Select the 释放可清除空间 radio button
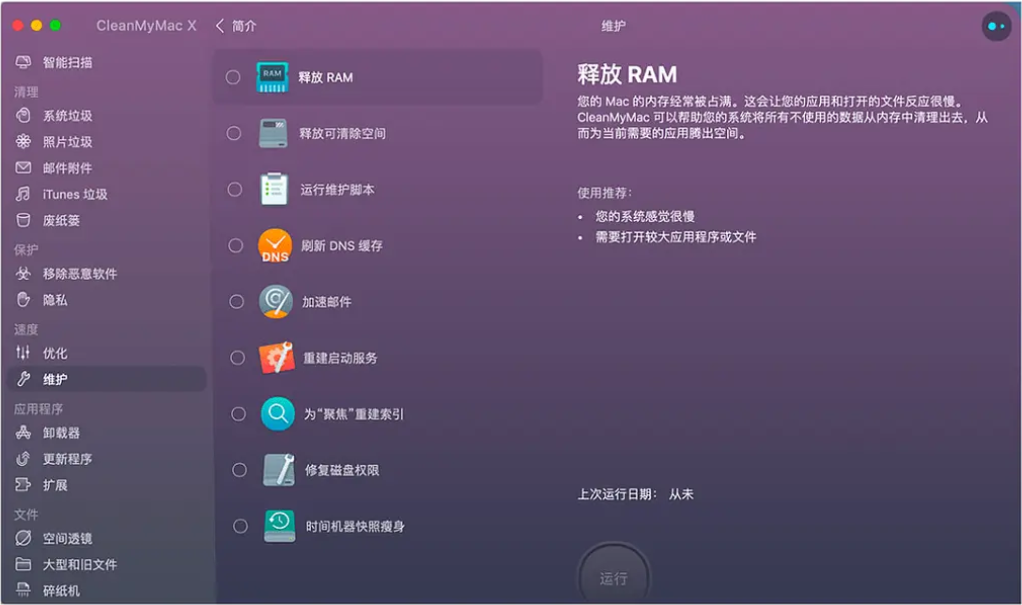This screenshot has width=1022, height=605. click(234, 133)
